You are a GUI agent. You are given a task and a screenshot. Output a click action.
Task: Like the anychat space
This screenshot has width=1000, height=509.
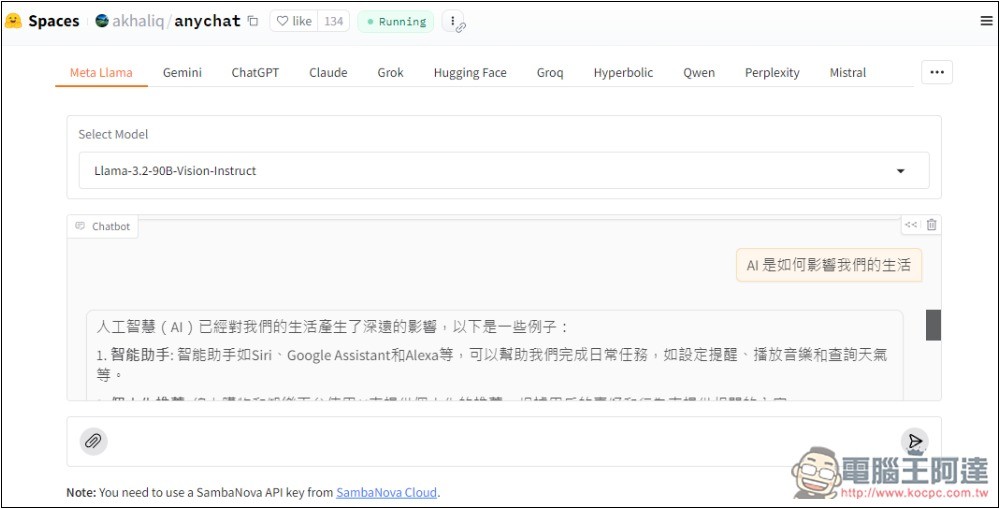294,21
